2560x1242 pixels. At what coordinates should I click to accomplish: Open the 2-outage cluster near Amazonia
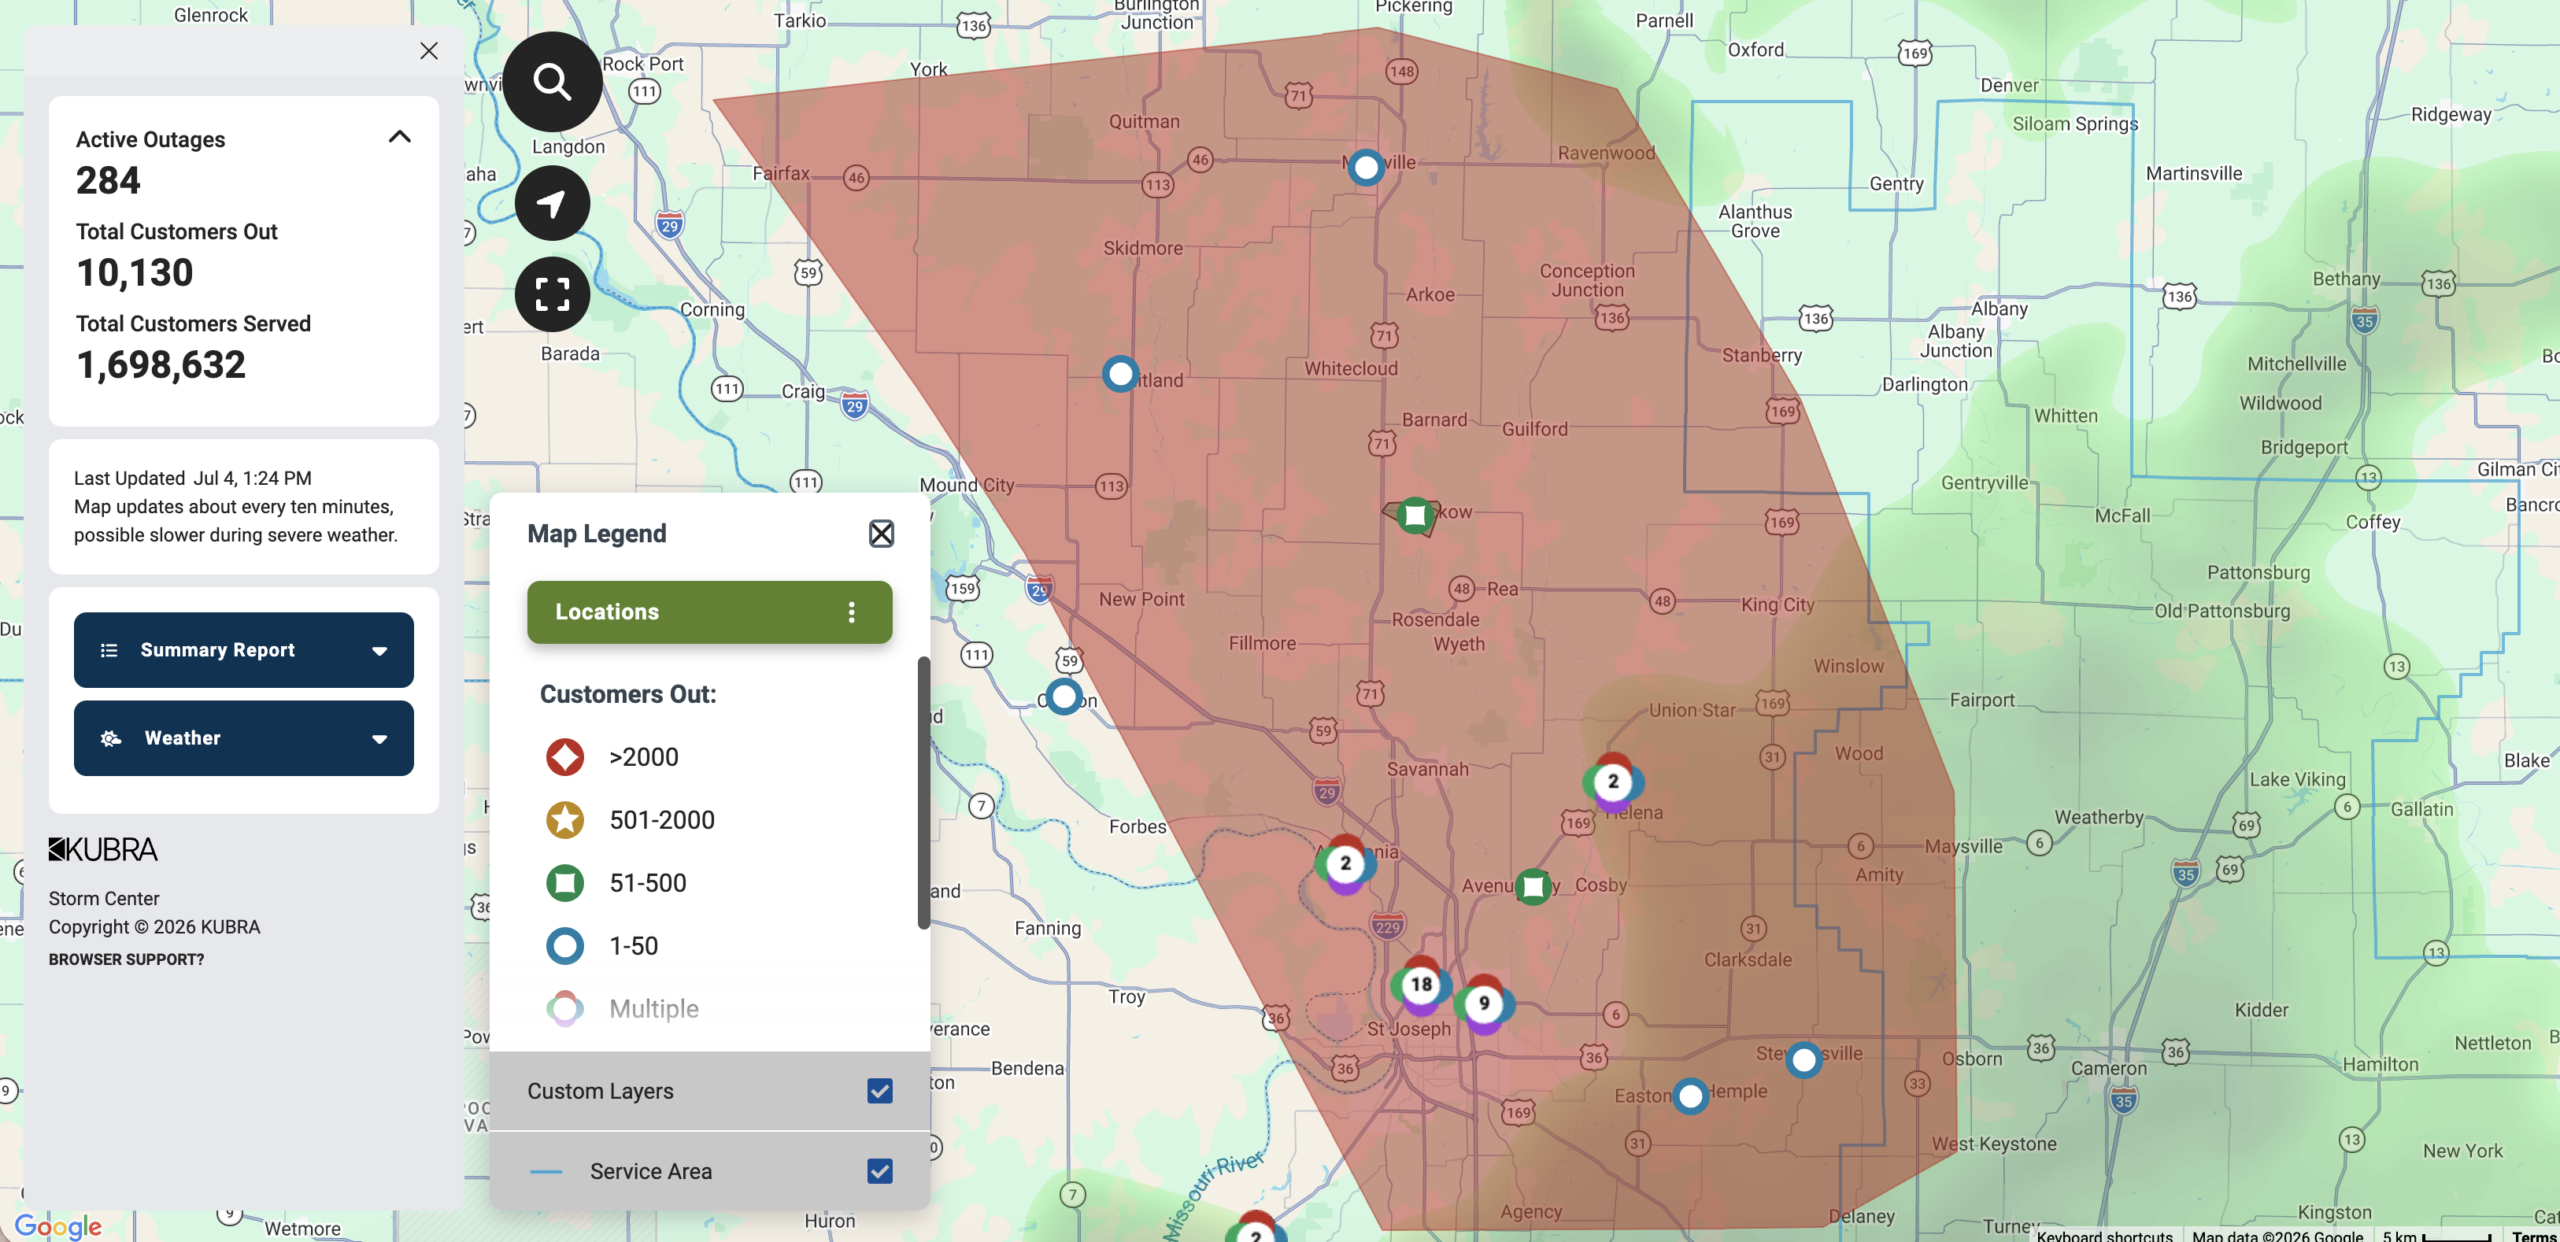point(1346,864)
